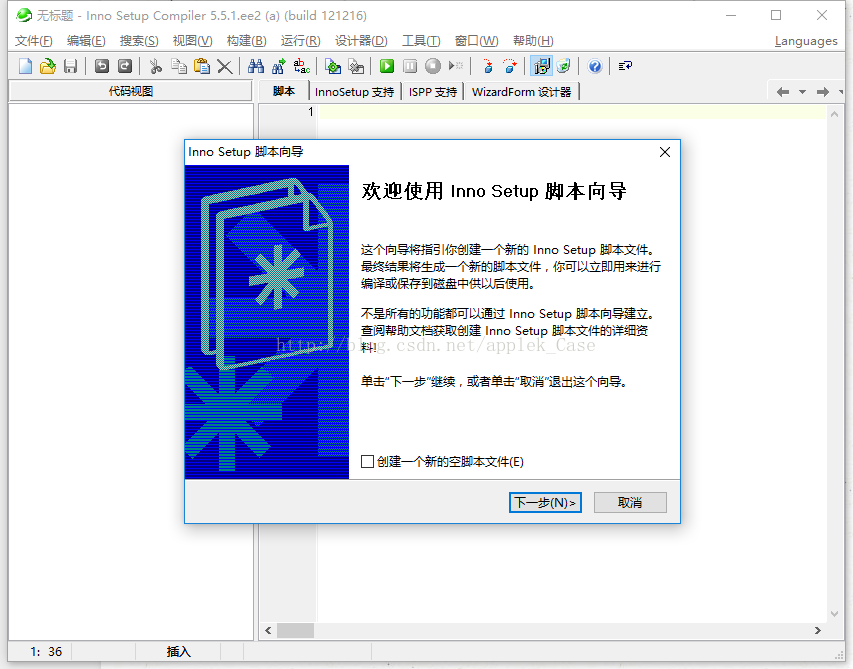Click the 插入 status bar indicator
The width and height of the screenshot is (853, 669).
178,652
